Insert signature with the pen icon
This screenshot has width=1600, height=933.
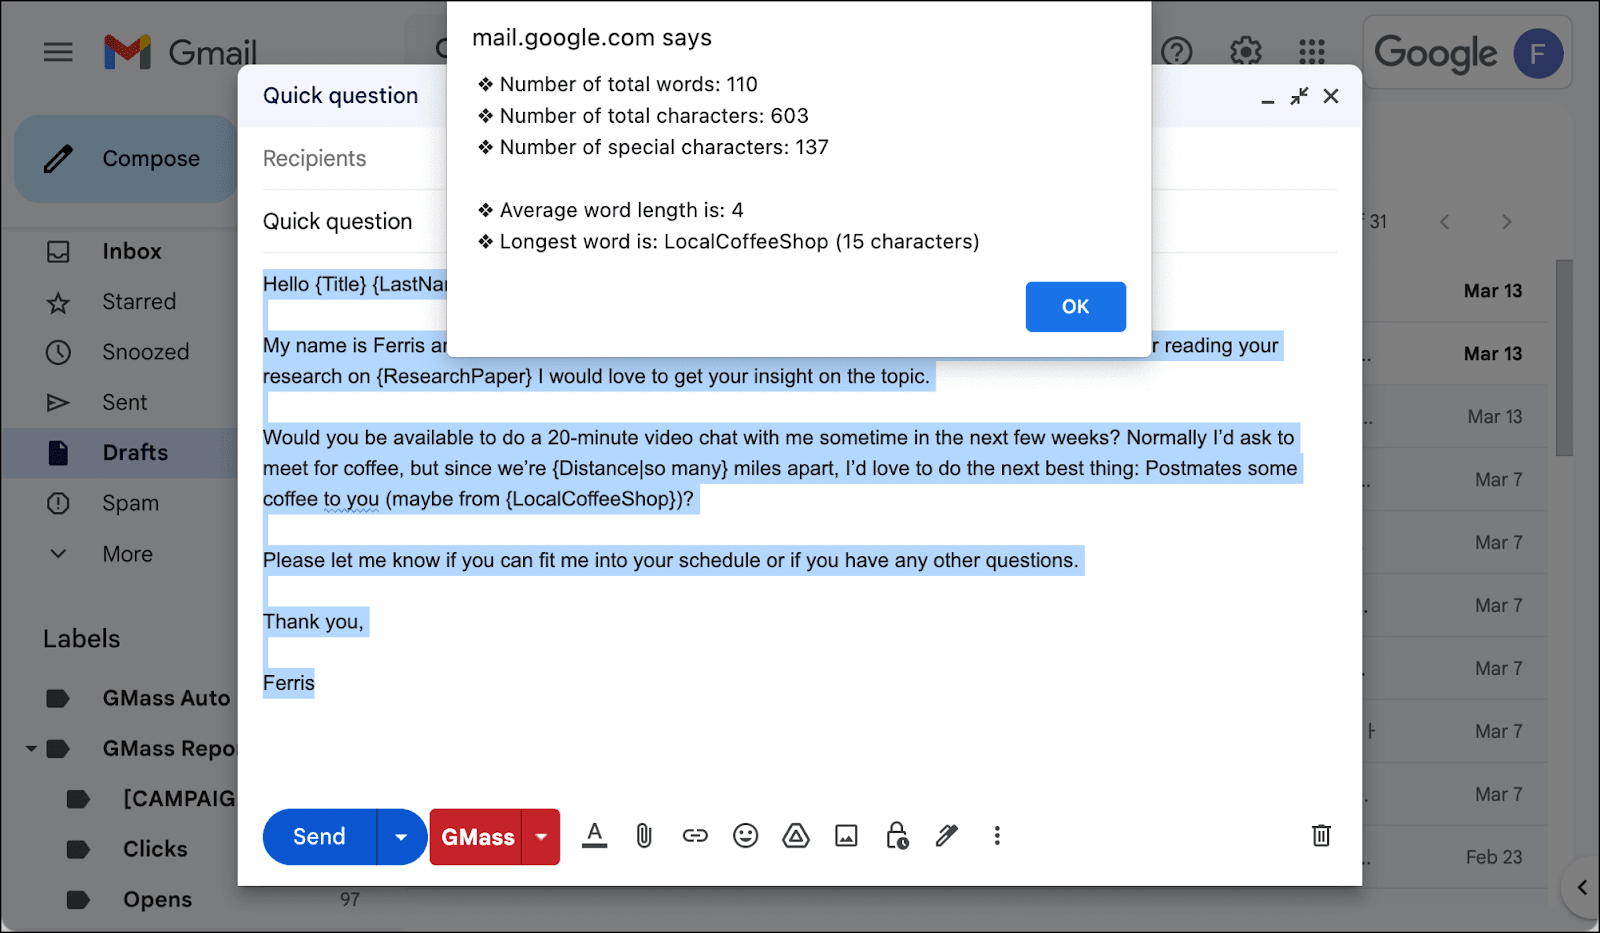coord(947,836)
